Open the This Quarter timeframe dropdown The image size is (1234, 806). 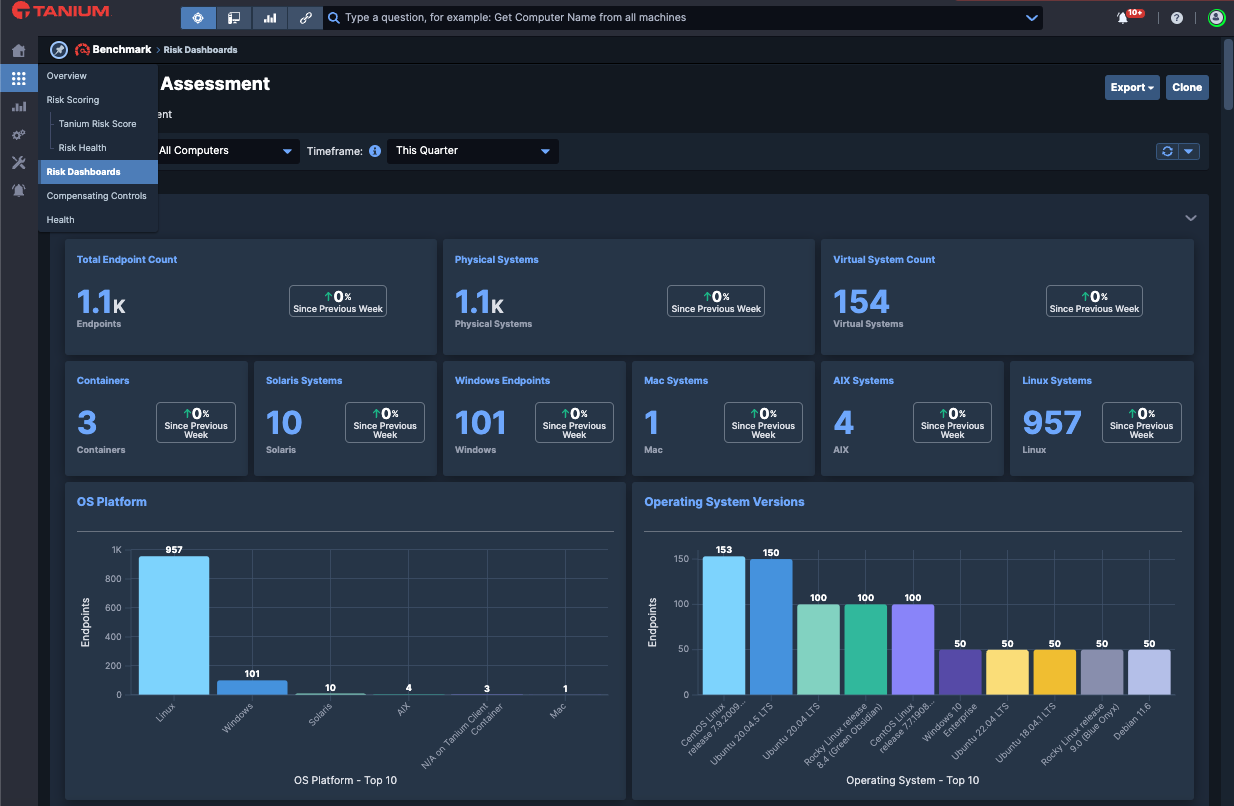(473, 151)
